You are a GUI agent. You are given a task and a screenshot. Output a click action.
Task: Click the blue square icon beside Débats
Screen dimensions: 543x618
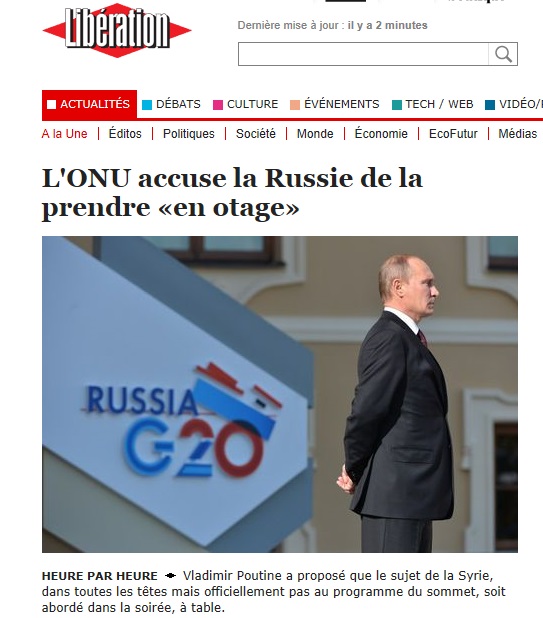pyautogui.click(x=147, y=105)
